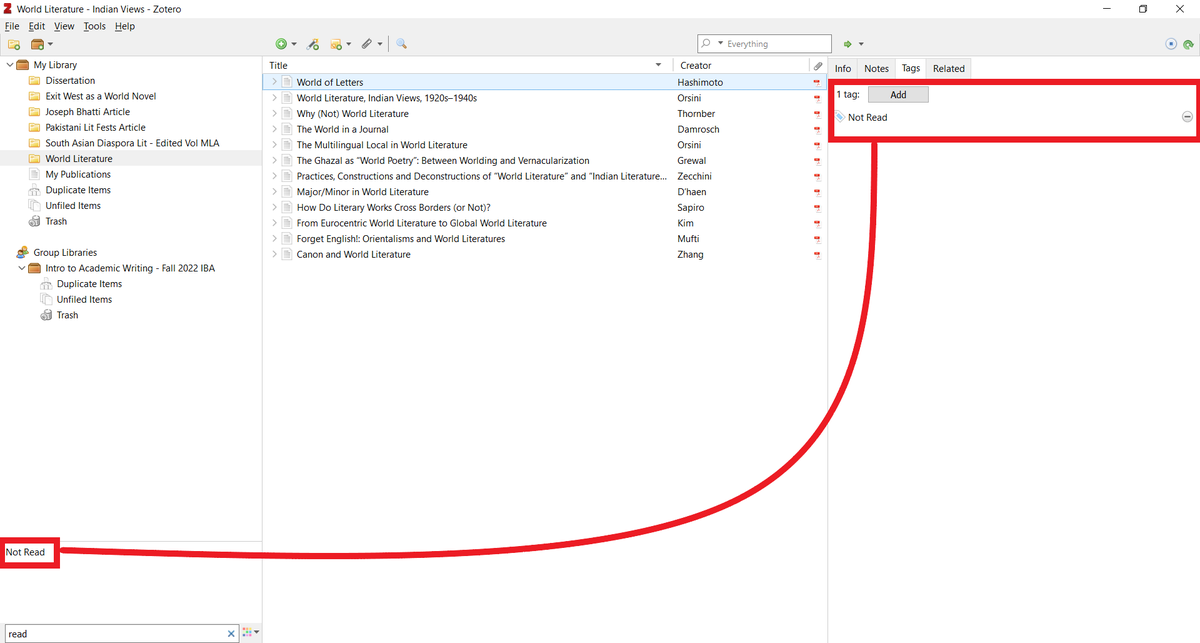Switch to the Related tab
This screenshot has width=1200, height=643.
[948, 68]
